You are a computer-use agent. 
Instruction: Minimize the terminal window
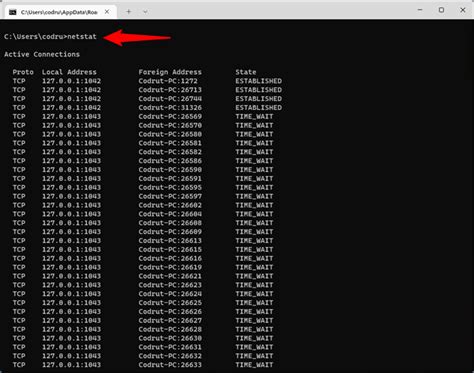tap(420, 10)
